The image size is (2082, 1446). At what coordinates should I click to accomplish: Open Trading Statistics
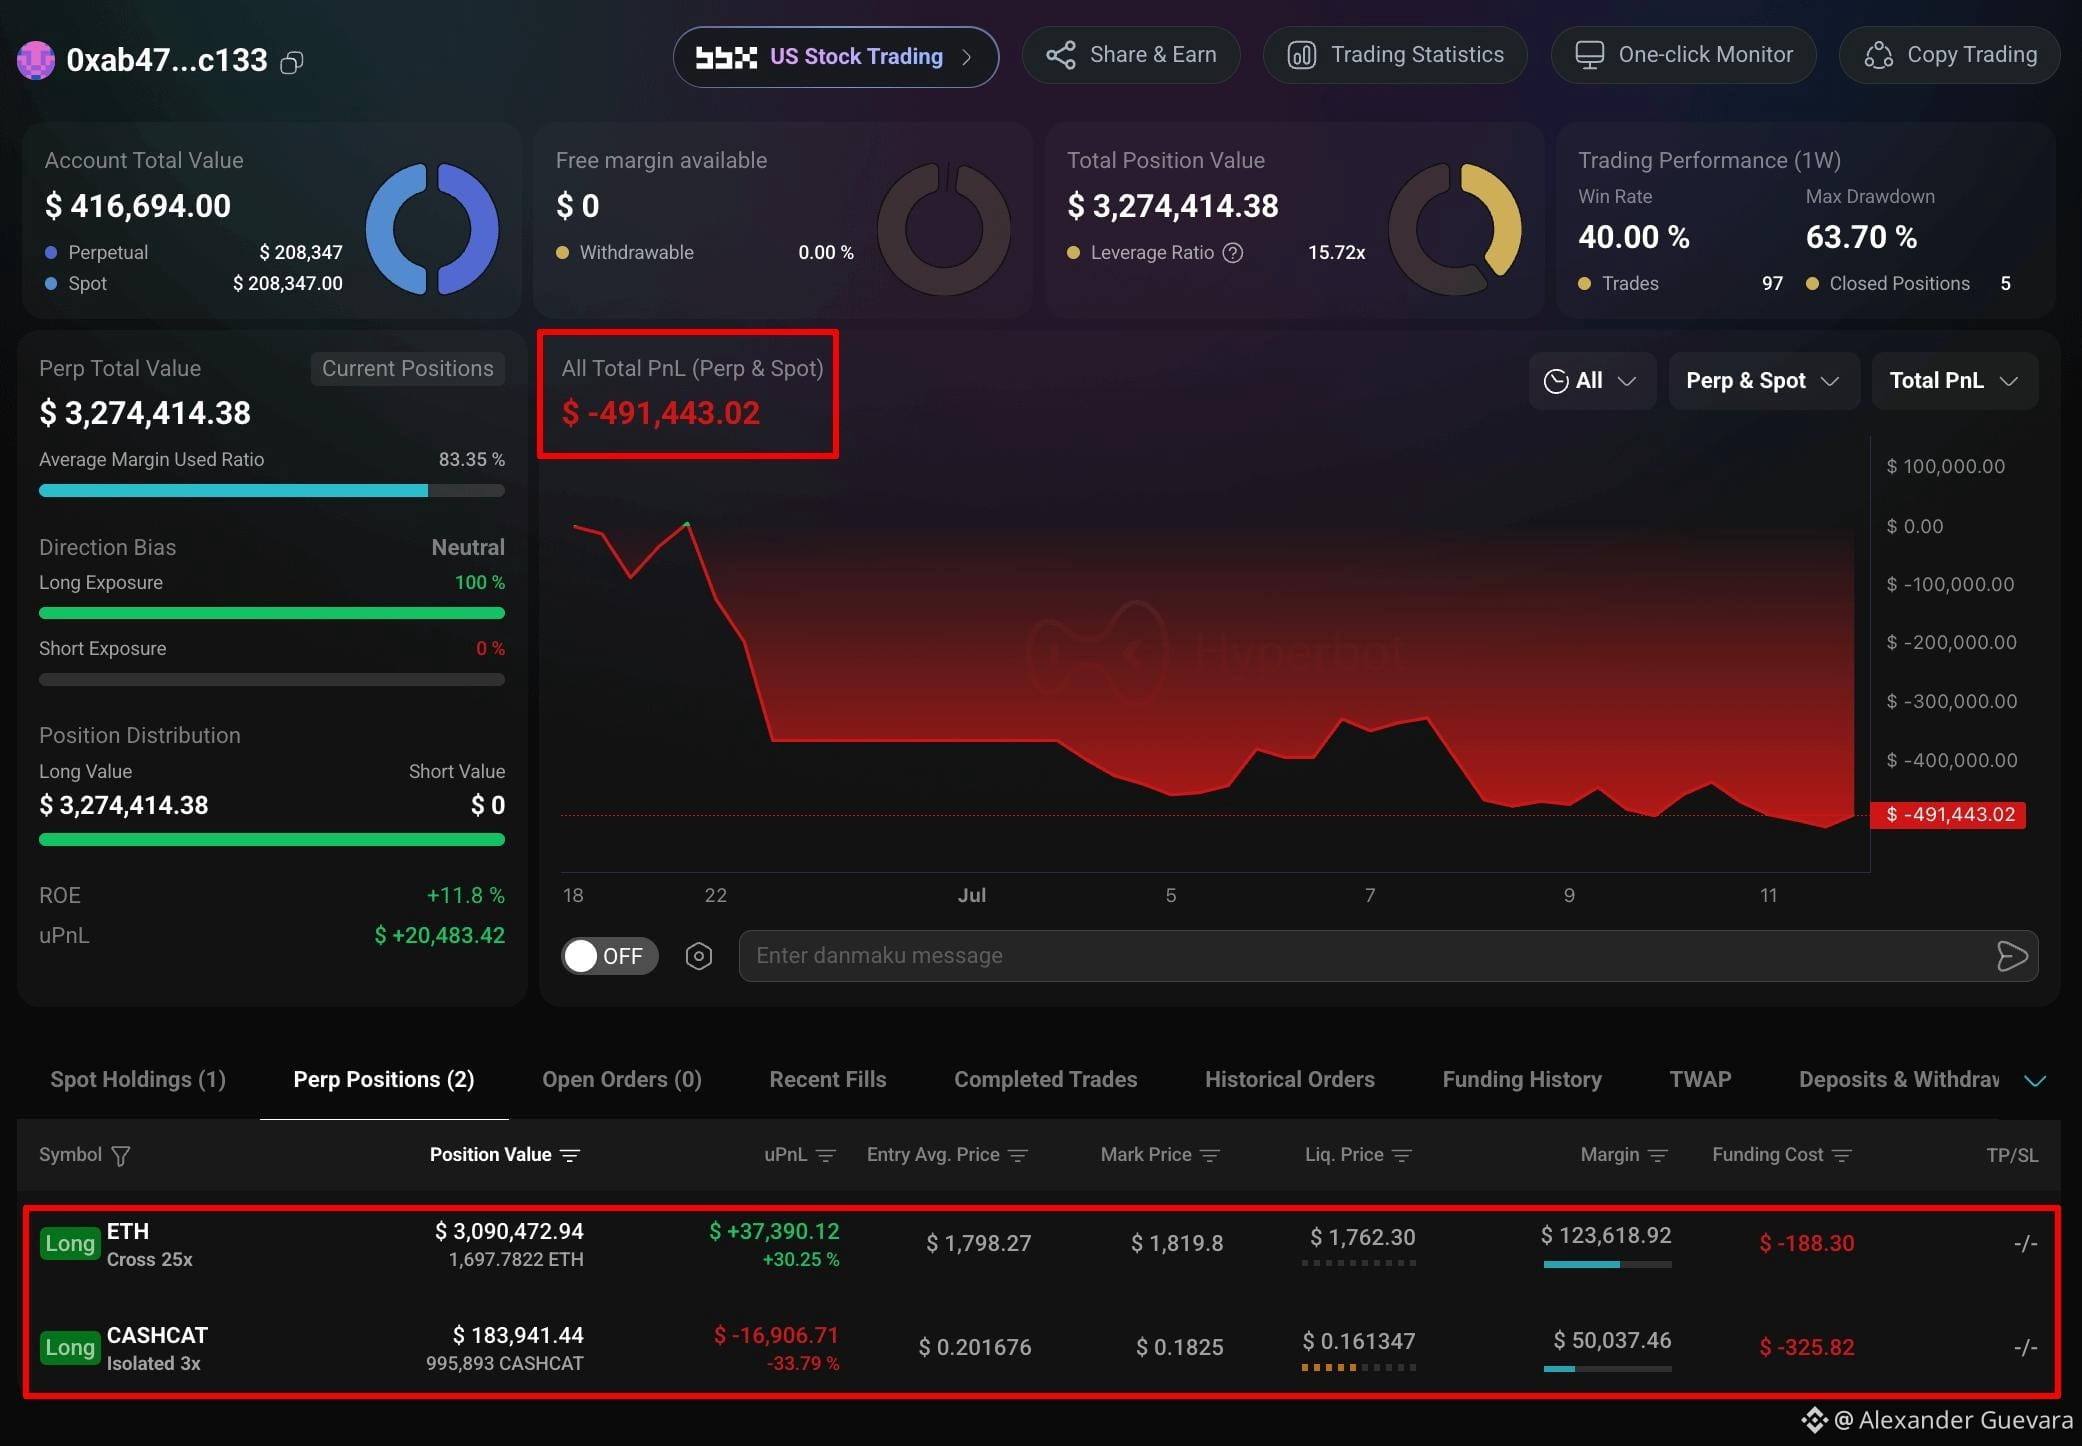(x=1395, y=55)
